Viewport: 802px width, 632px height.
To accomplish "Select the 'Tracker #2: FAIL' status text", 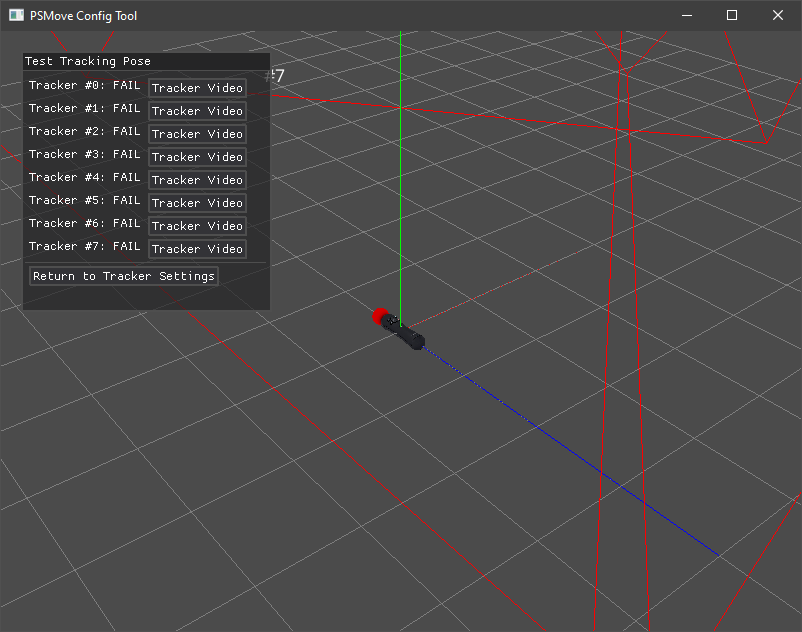I will pyautogui.click(x=84, y=131).
